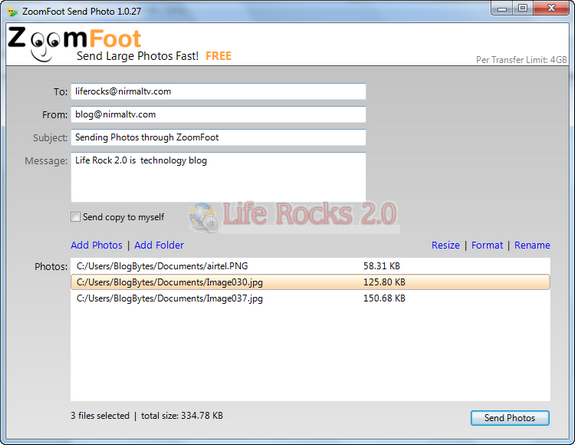Enable Send copy to myself checkbox

click(x=75, y=217)
